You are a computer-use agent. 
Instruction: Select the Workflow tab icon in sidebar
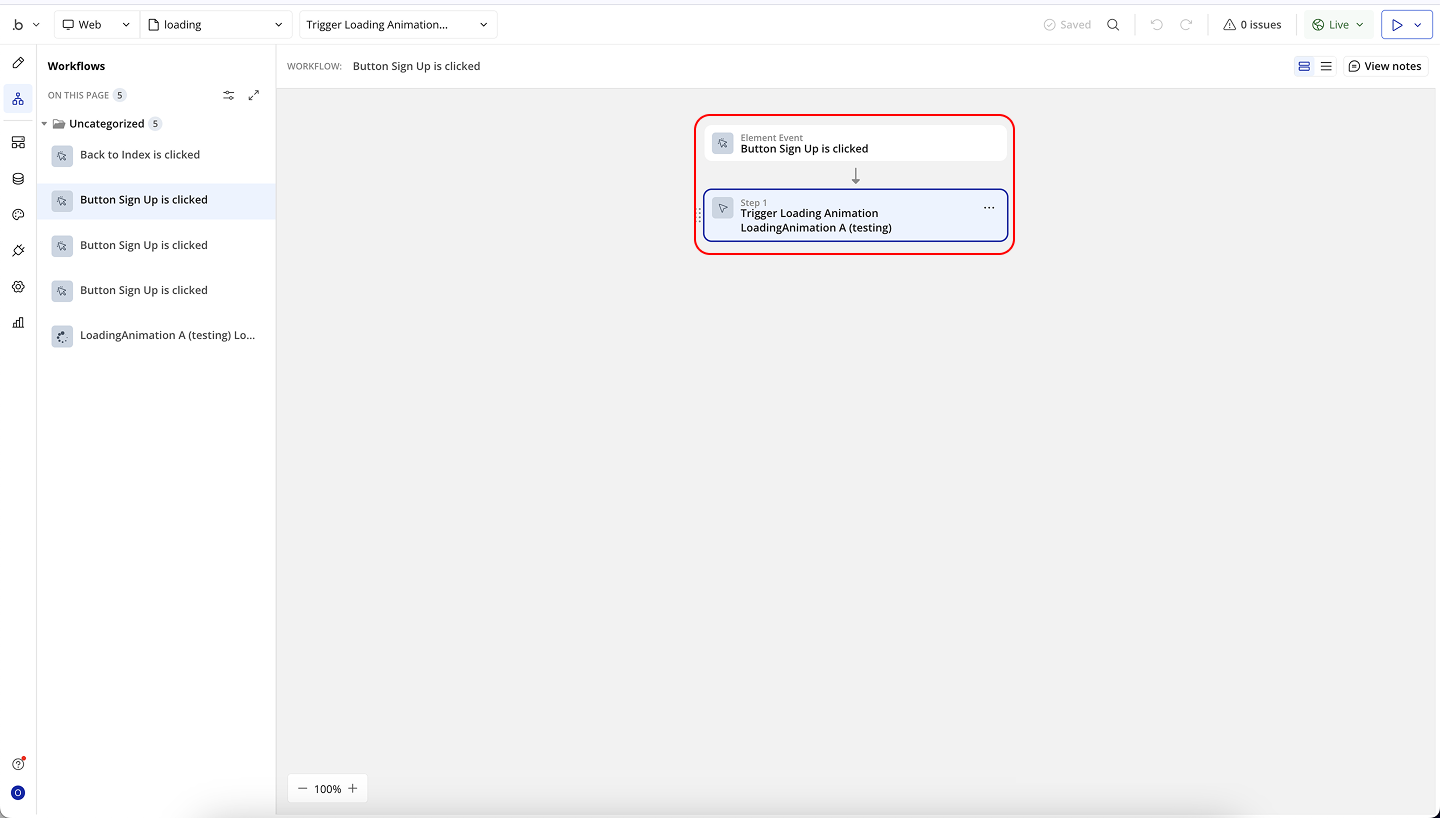click(x=18, y=99)
